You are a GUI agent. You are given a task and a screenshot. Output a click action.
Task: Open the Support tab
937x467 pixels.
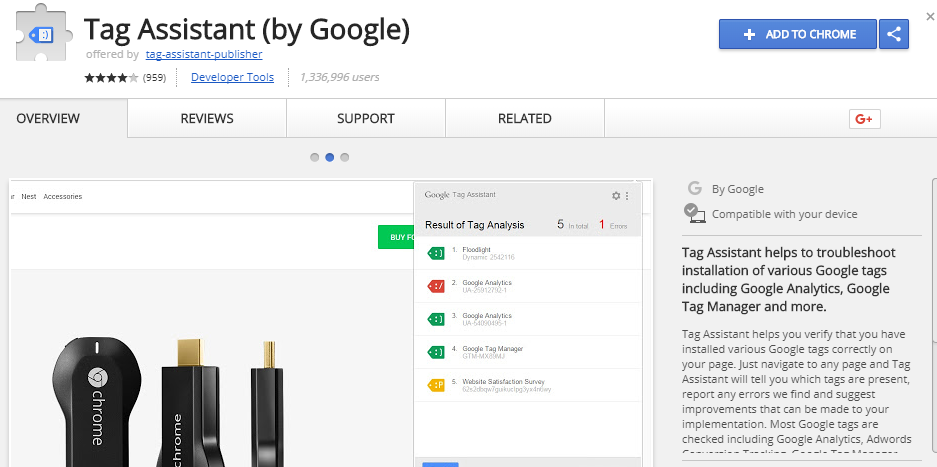[x=366, y=118]
